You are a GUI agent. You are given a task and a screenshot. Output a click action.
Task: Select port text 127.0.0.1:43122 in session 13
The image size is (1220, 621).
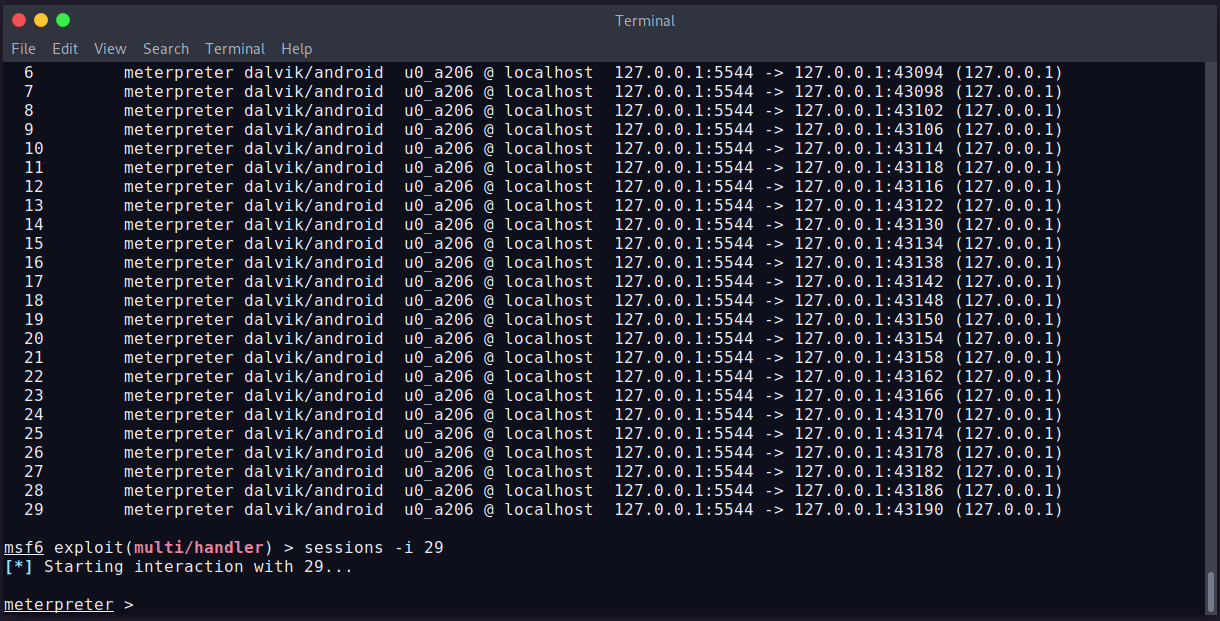click(869, 205)
